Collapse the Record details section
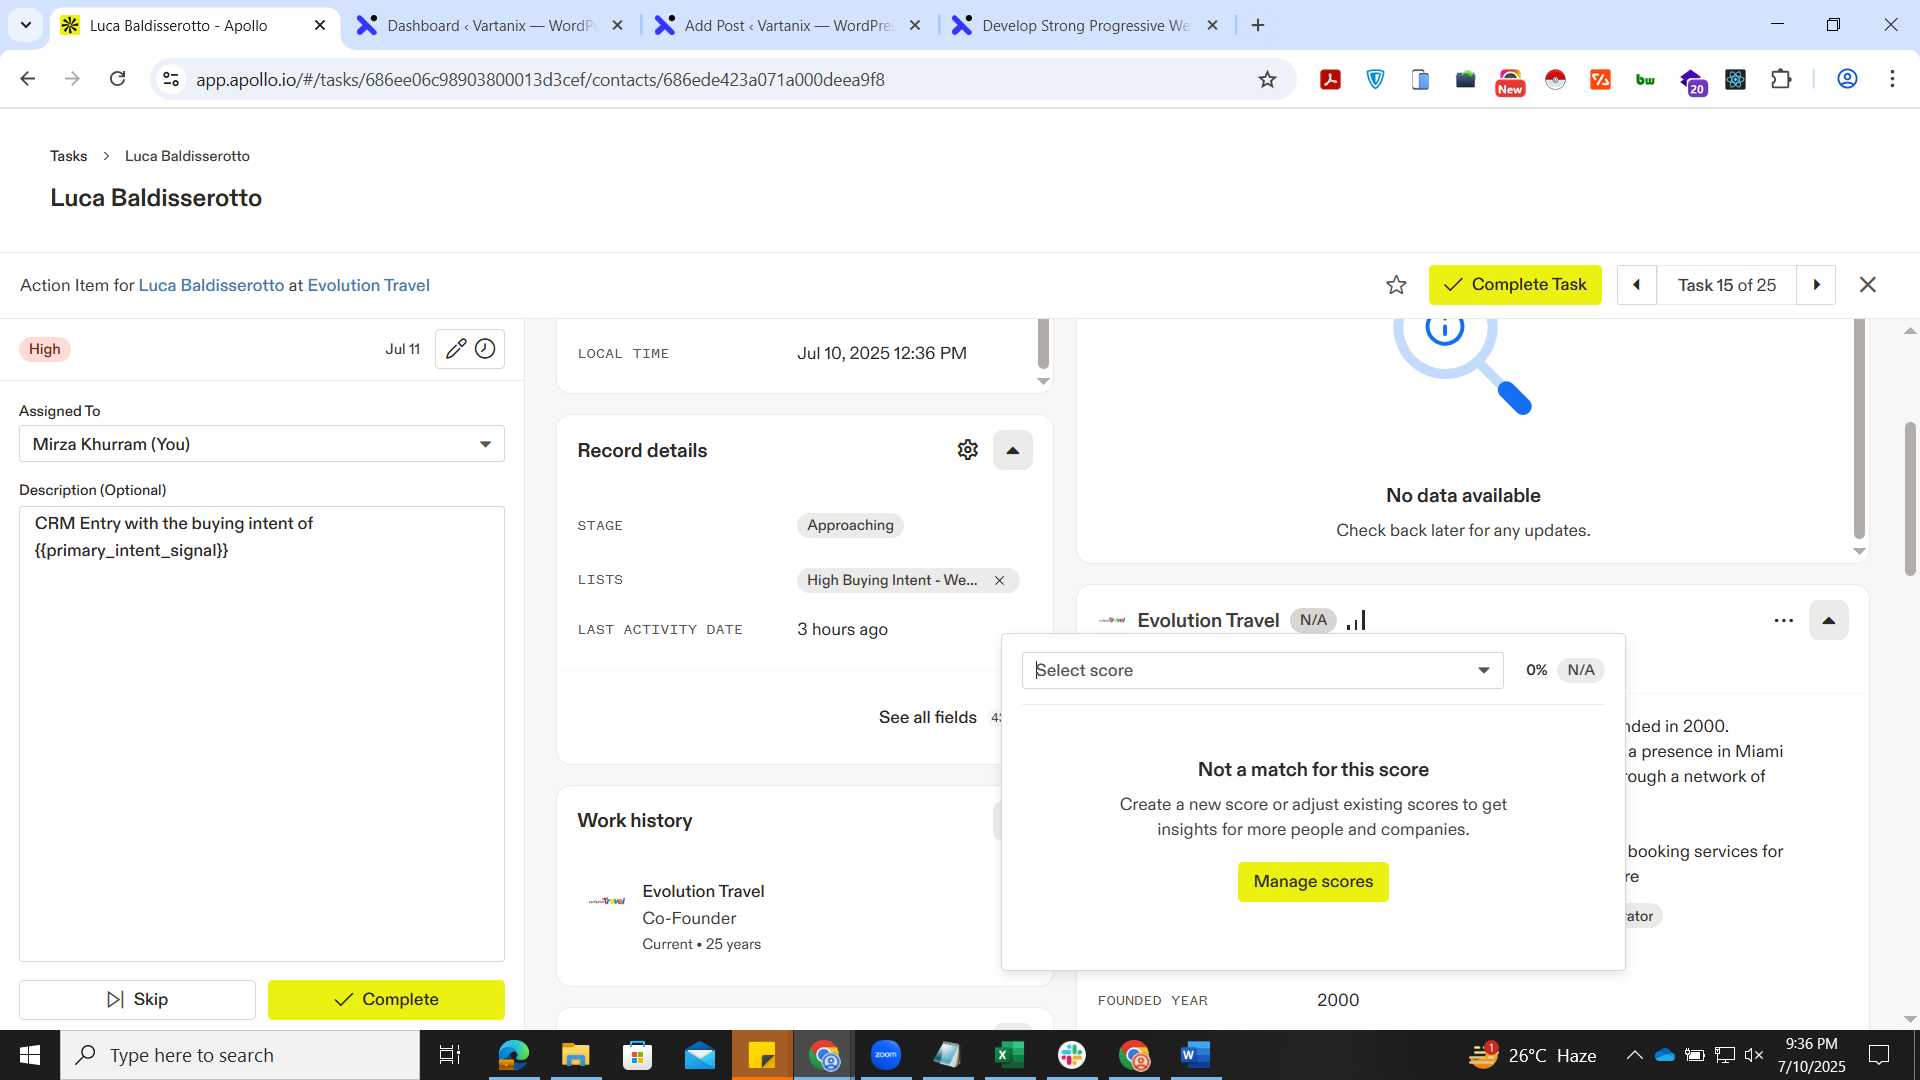 click(1012, 450)
